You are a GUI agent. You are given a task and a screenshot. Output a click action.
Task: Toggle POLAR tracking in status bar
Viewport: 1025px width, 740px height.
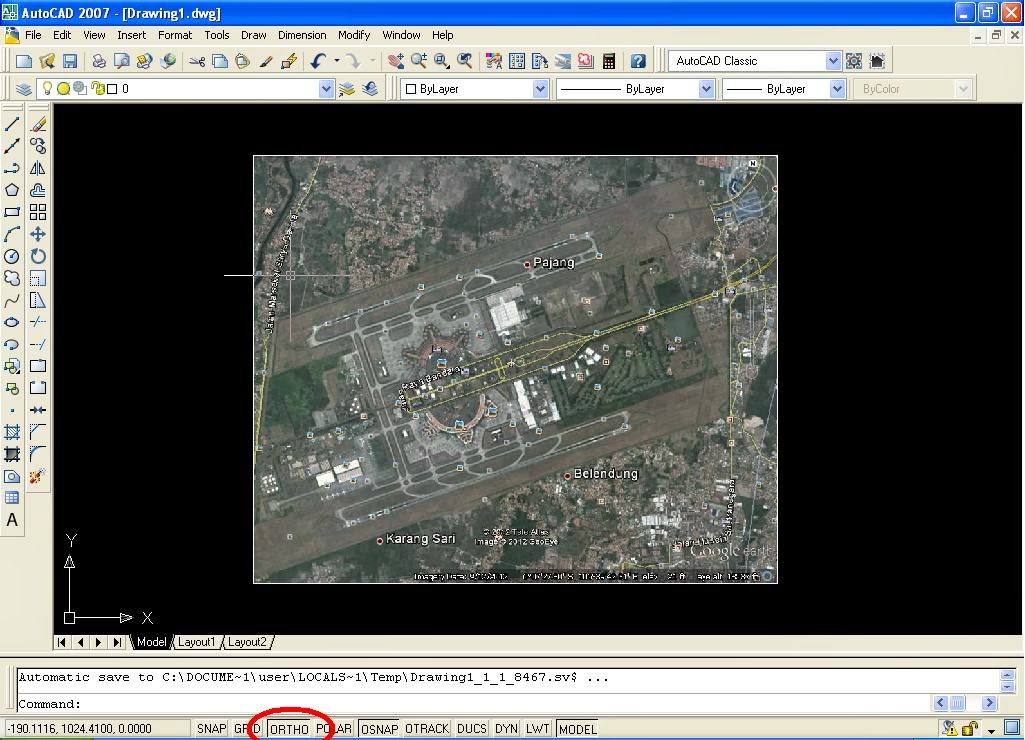point(334,728)
